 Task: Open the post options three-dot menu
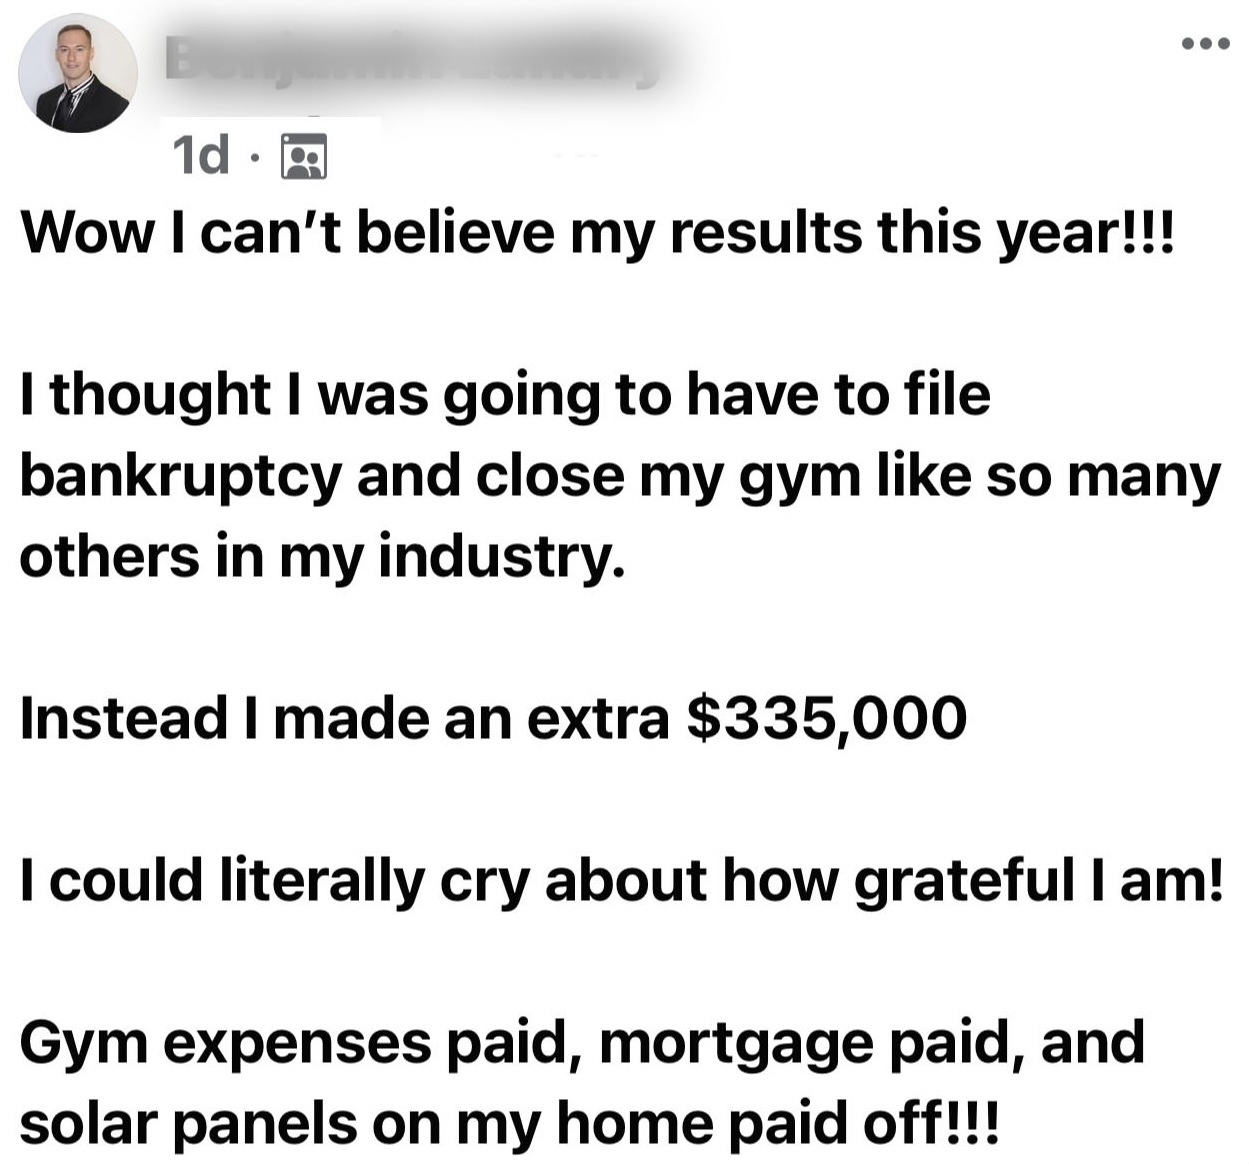click(1204, 43)
